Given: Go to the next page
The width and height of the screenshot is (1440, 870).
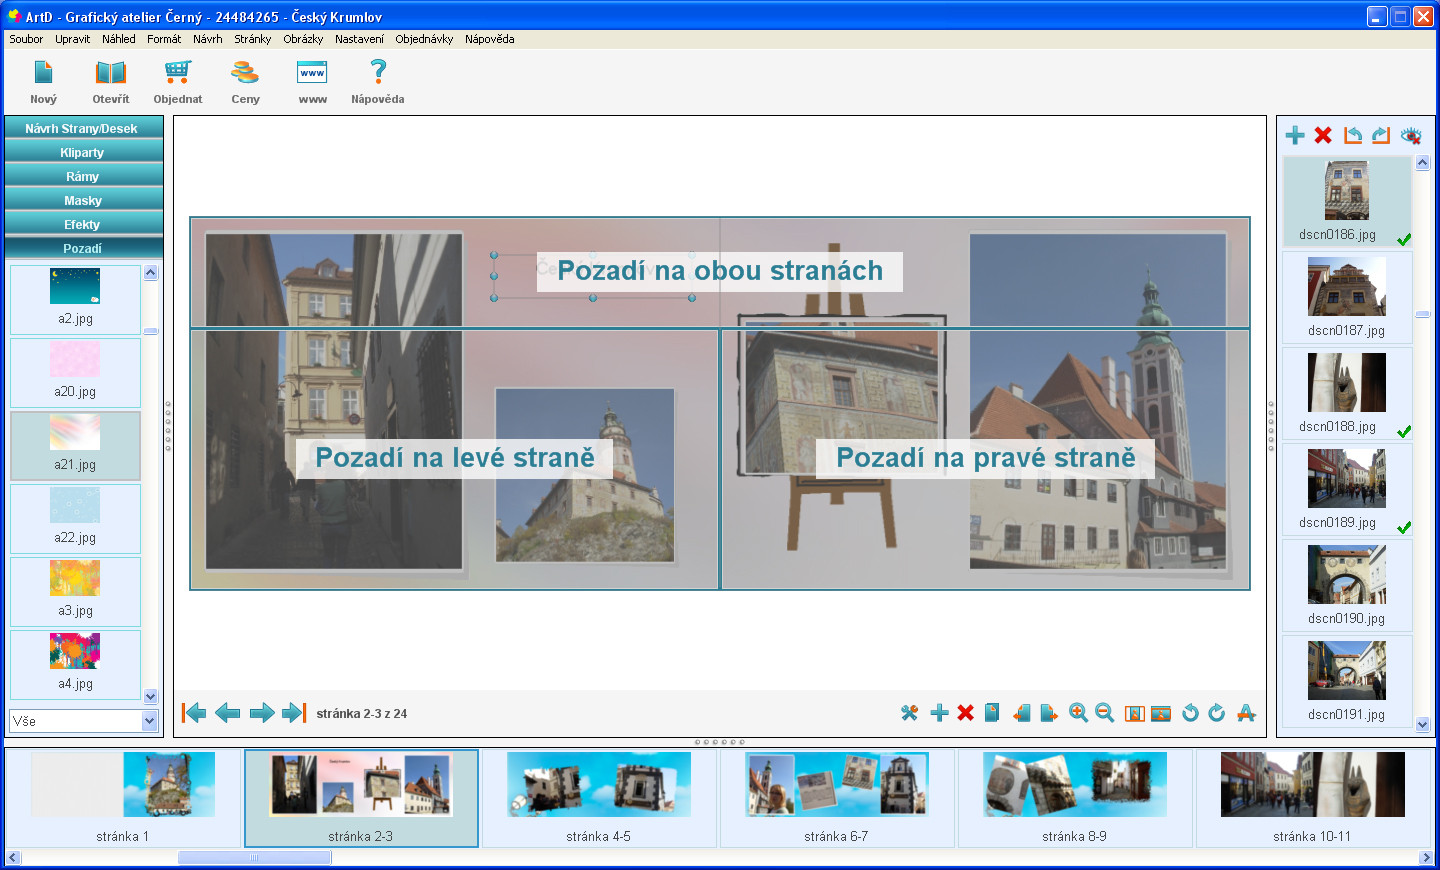Looking at the screenshot, I should click(262, 713).
